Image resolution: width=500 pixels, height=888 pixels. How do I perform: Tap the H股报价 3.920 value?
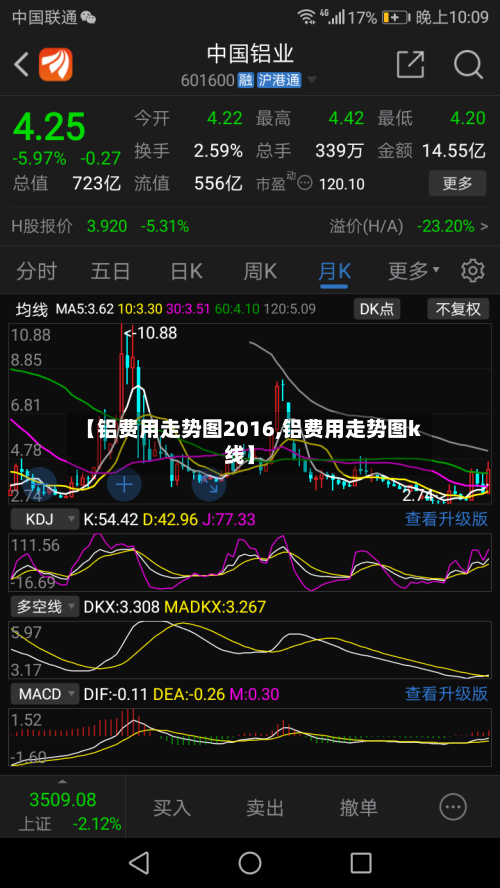tap(107, 227)
